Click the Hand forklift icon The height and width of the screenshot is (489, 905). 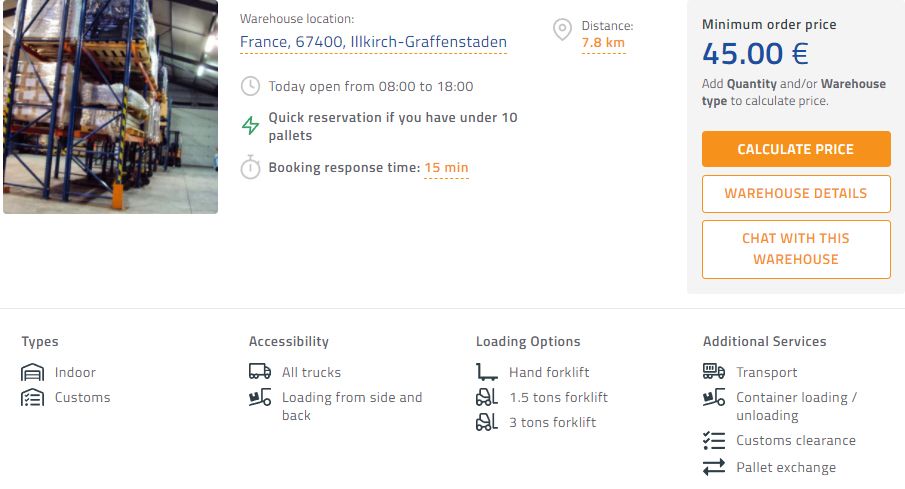point(487,372)
